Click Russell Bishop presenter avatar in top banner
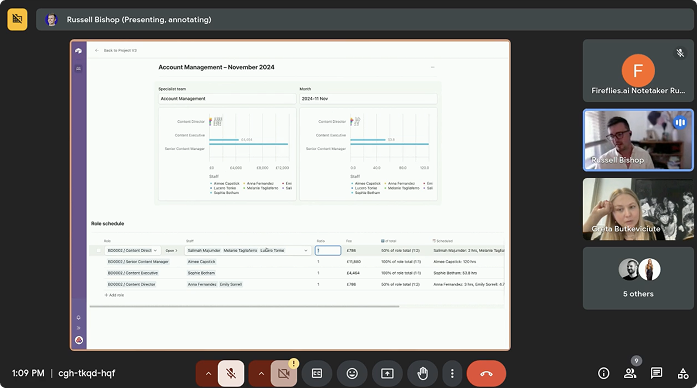 tap(51, 20)
